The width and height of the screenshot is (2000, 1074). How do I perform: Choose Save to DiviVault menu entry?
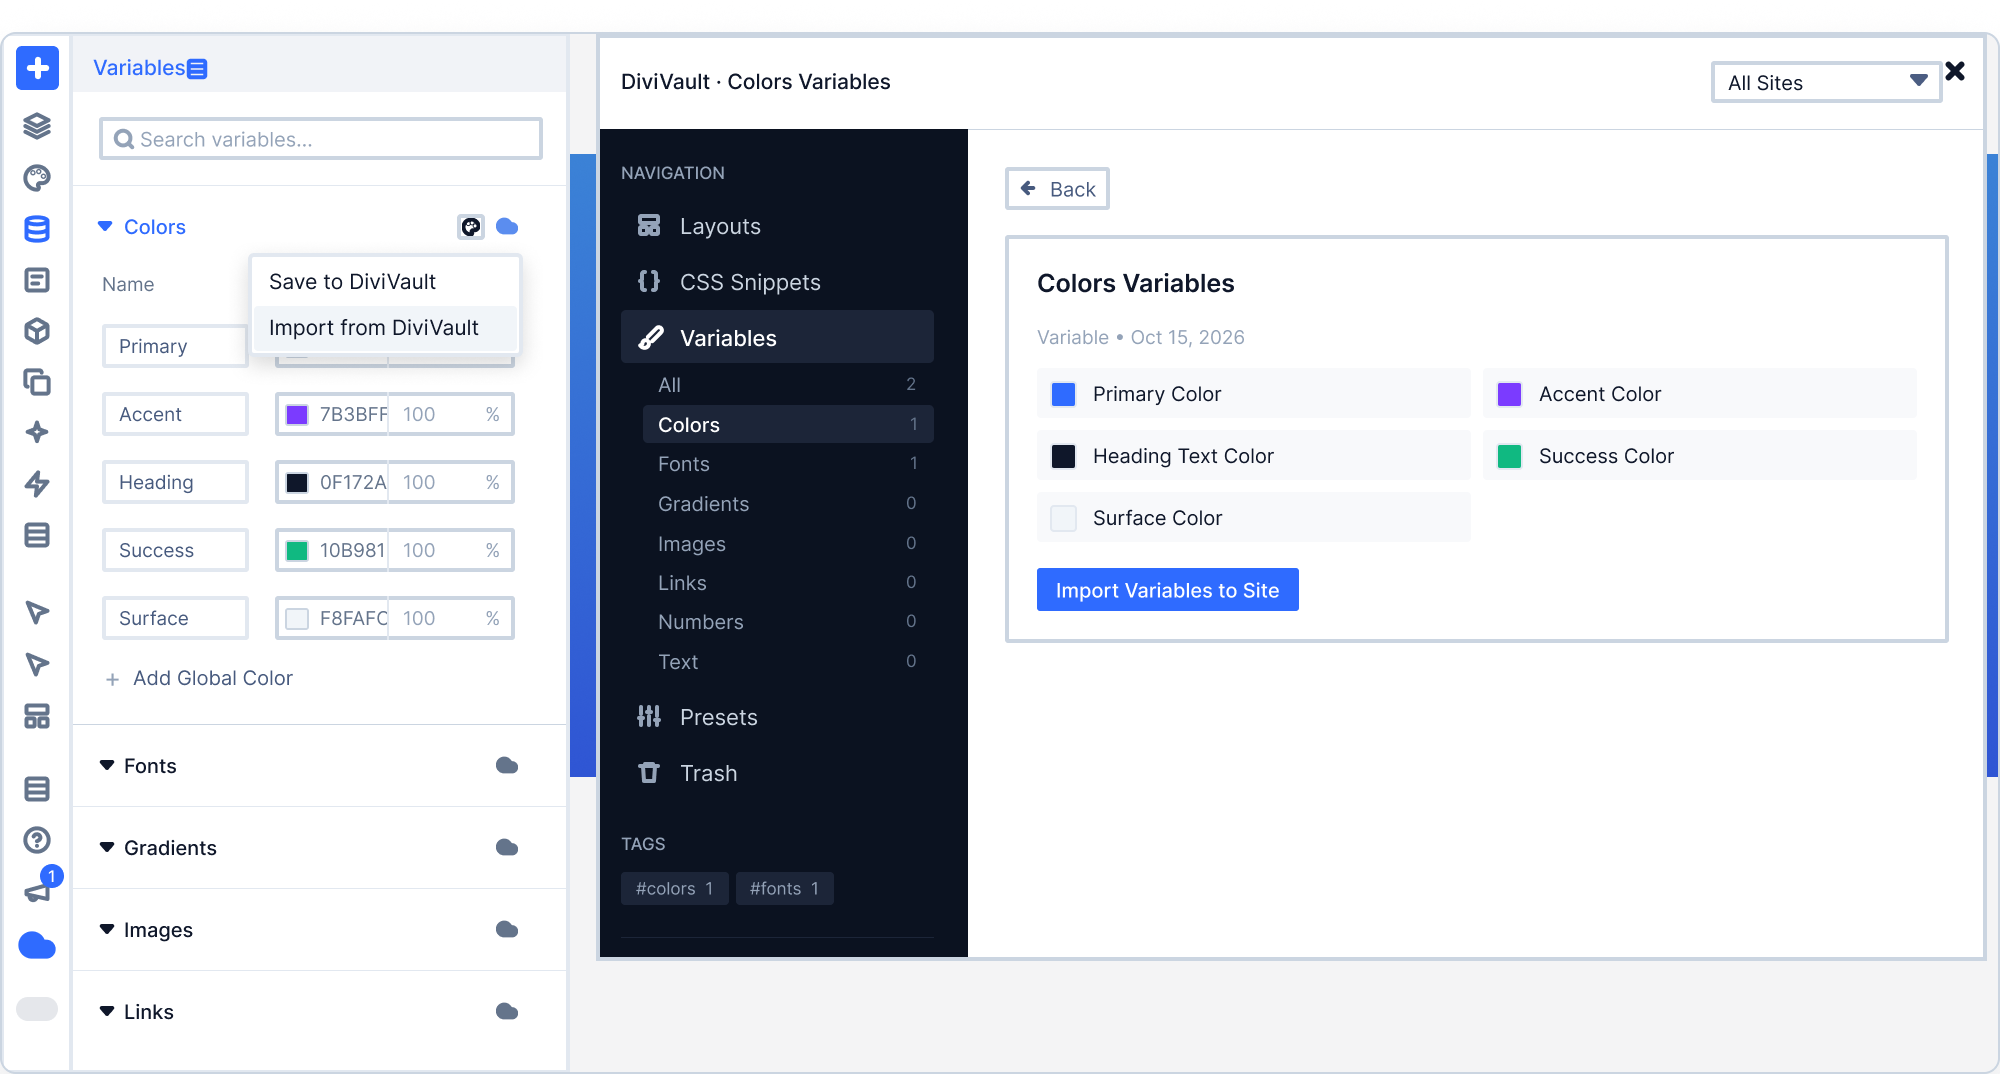[385, 282]
